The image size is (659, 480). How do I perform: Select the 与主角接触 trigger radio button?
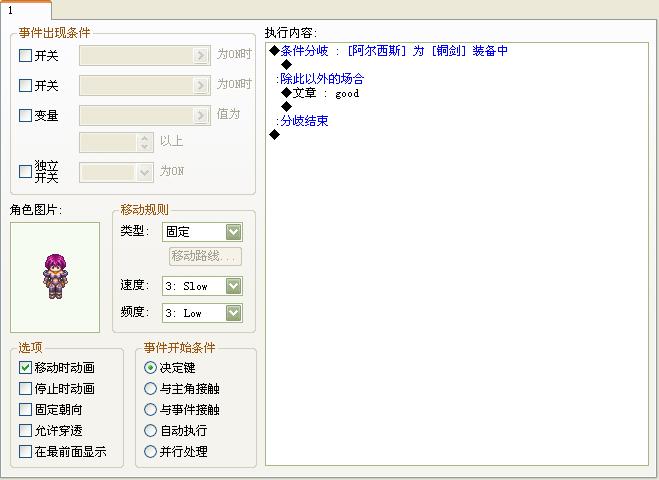click(150, 388)
